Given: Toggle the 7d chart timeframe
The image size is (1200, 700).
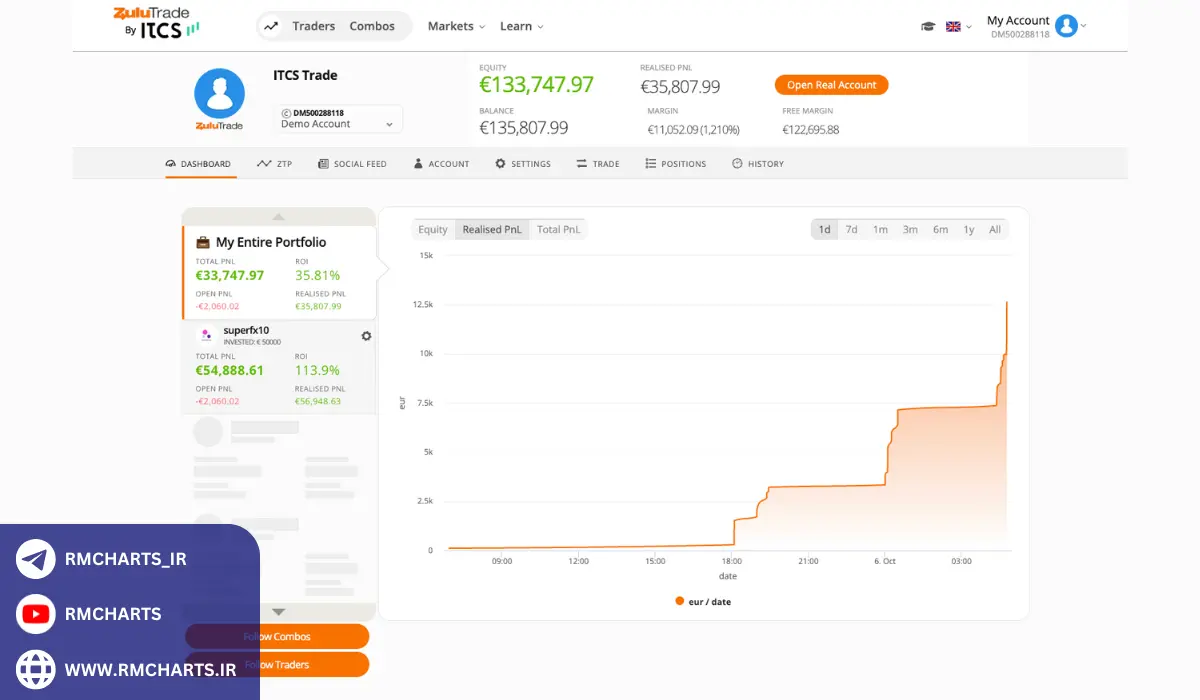Looking at the screenshot, I should [x=851, y=229].
